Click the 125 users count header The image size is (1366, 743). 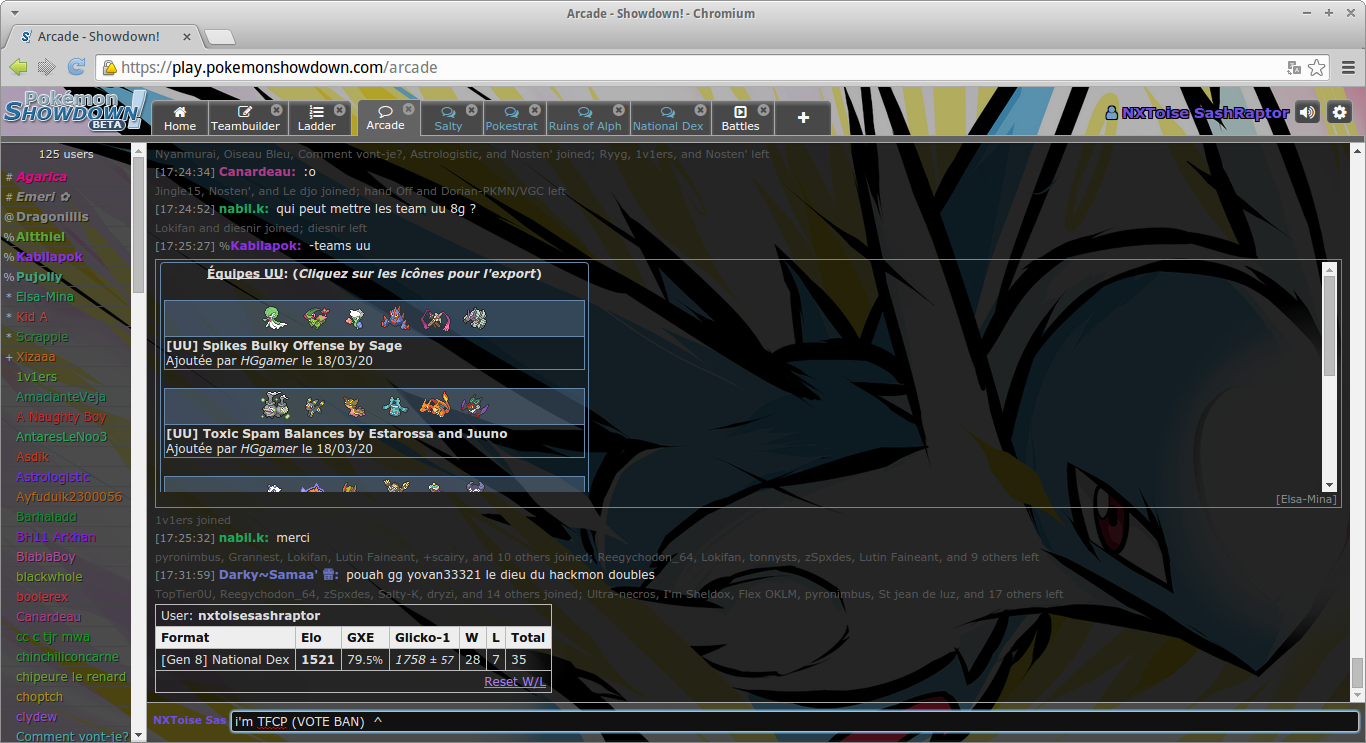[66, 154]
